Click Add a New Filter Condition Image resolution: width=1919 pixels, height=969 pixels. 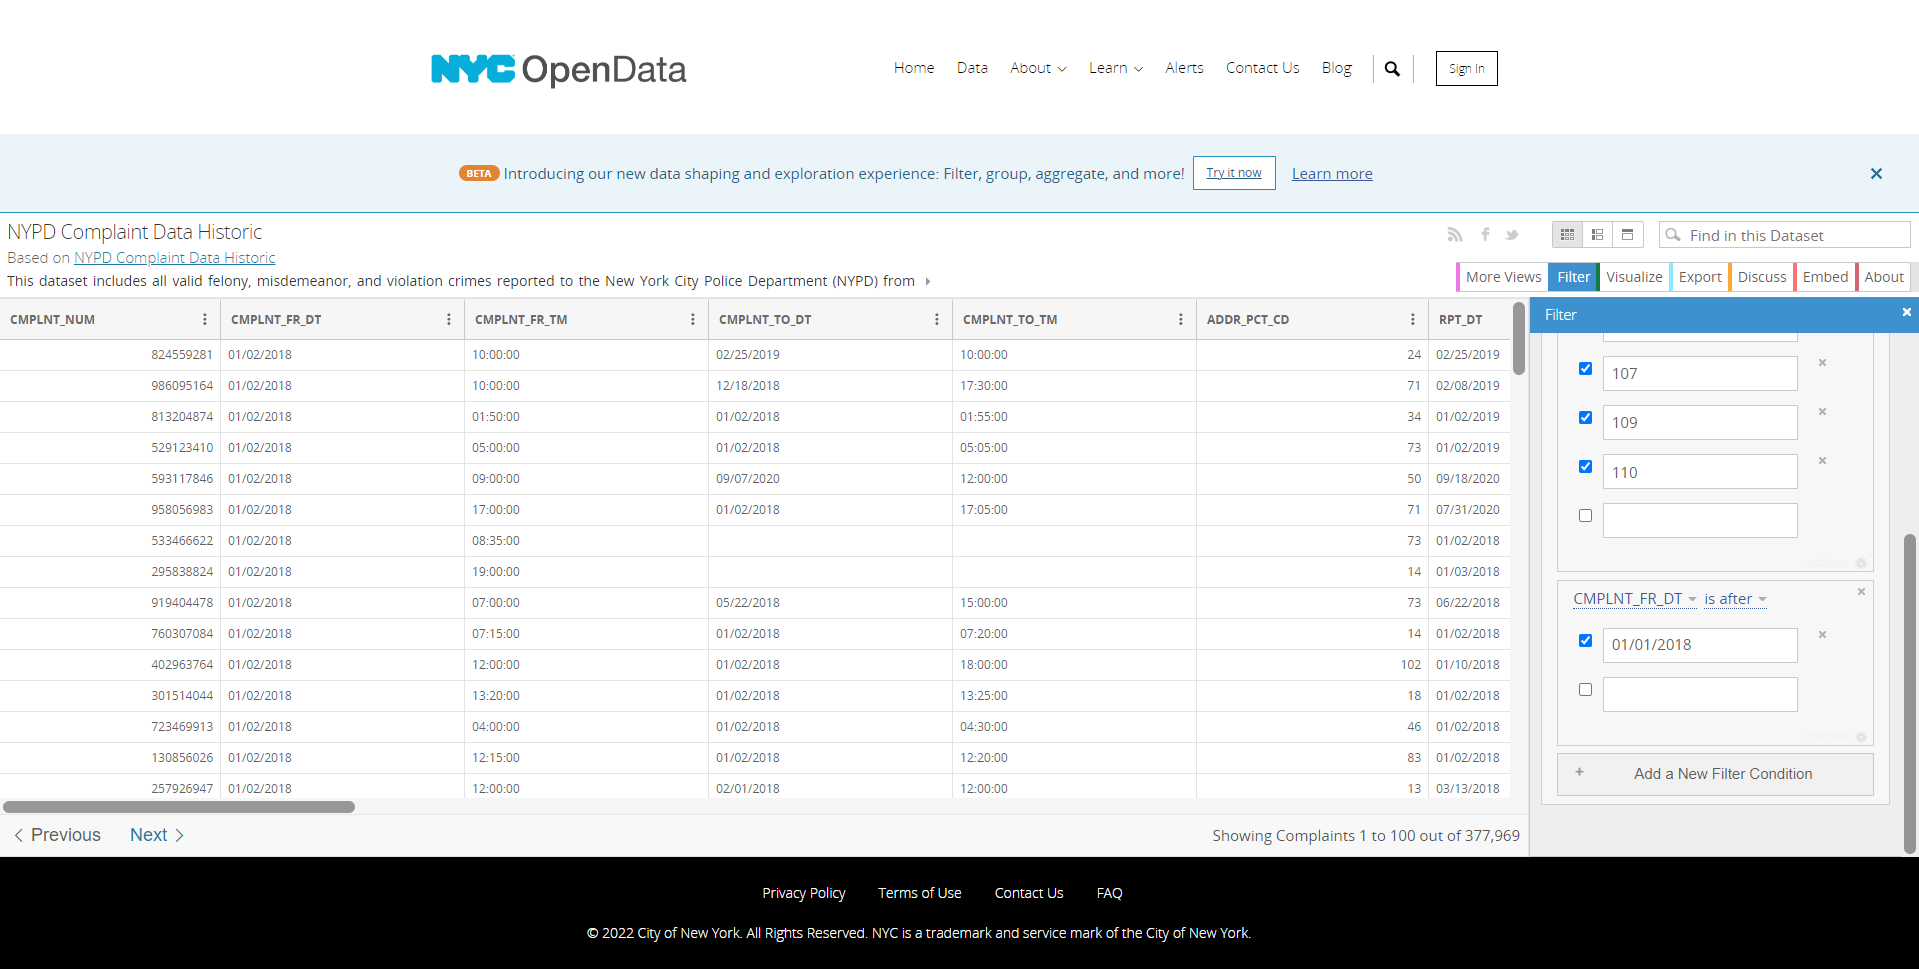pyautogui.click(x=1715, y=774)
